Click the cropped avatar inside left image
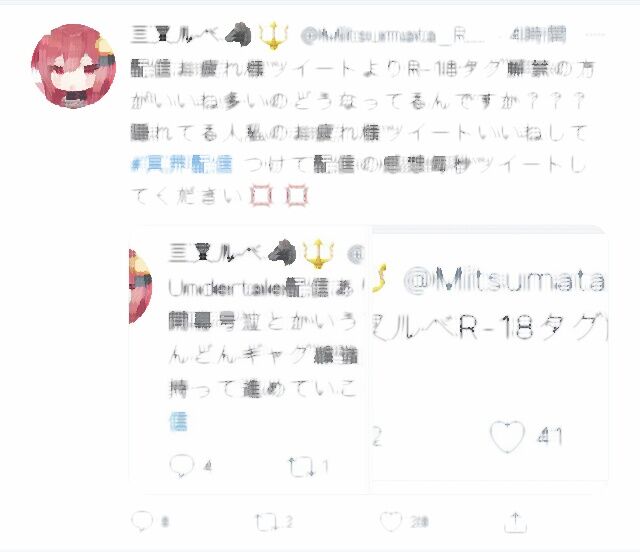 point(140,287)
